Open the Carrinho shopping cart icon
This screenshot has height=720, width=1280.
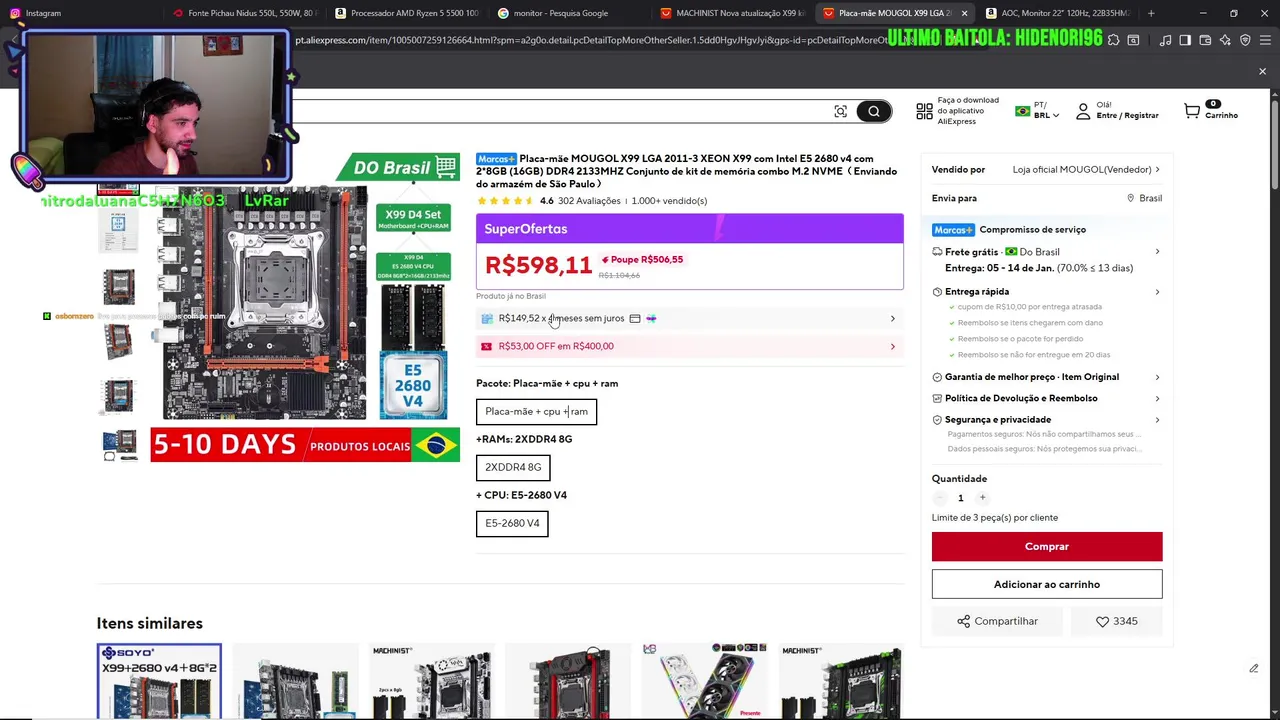pos(1211,111)
